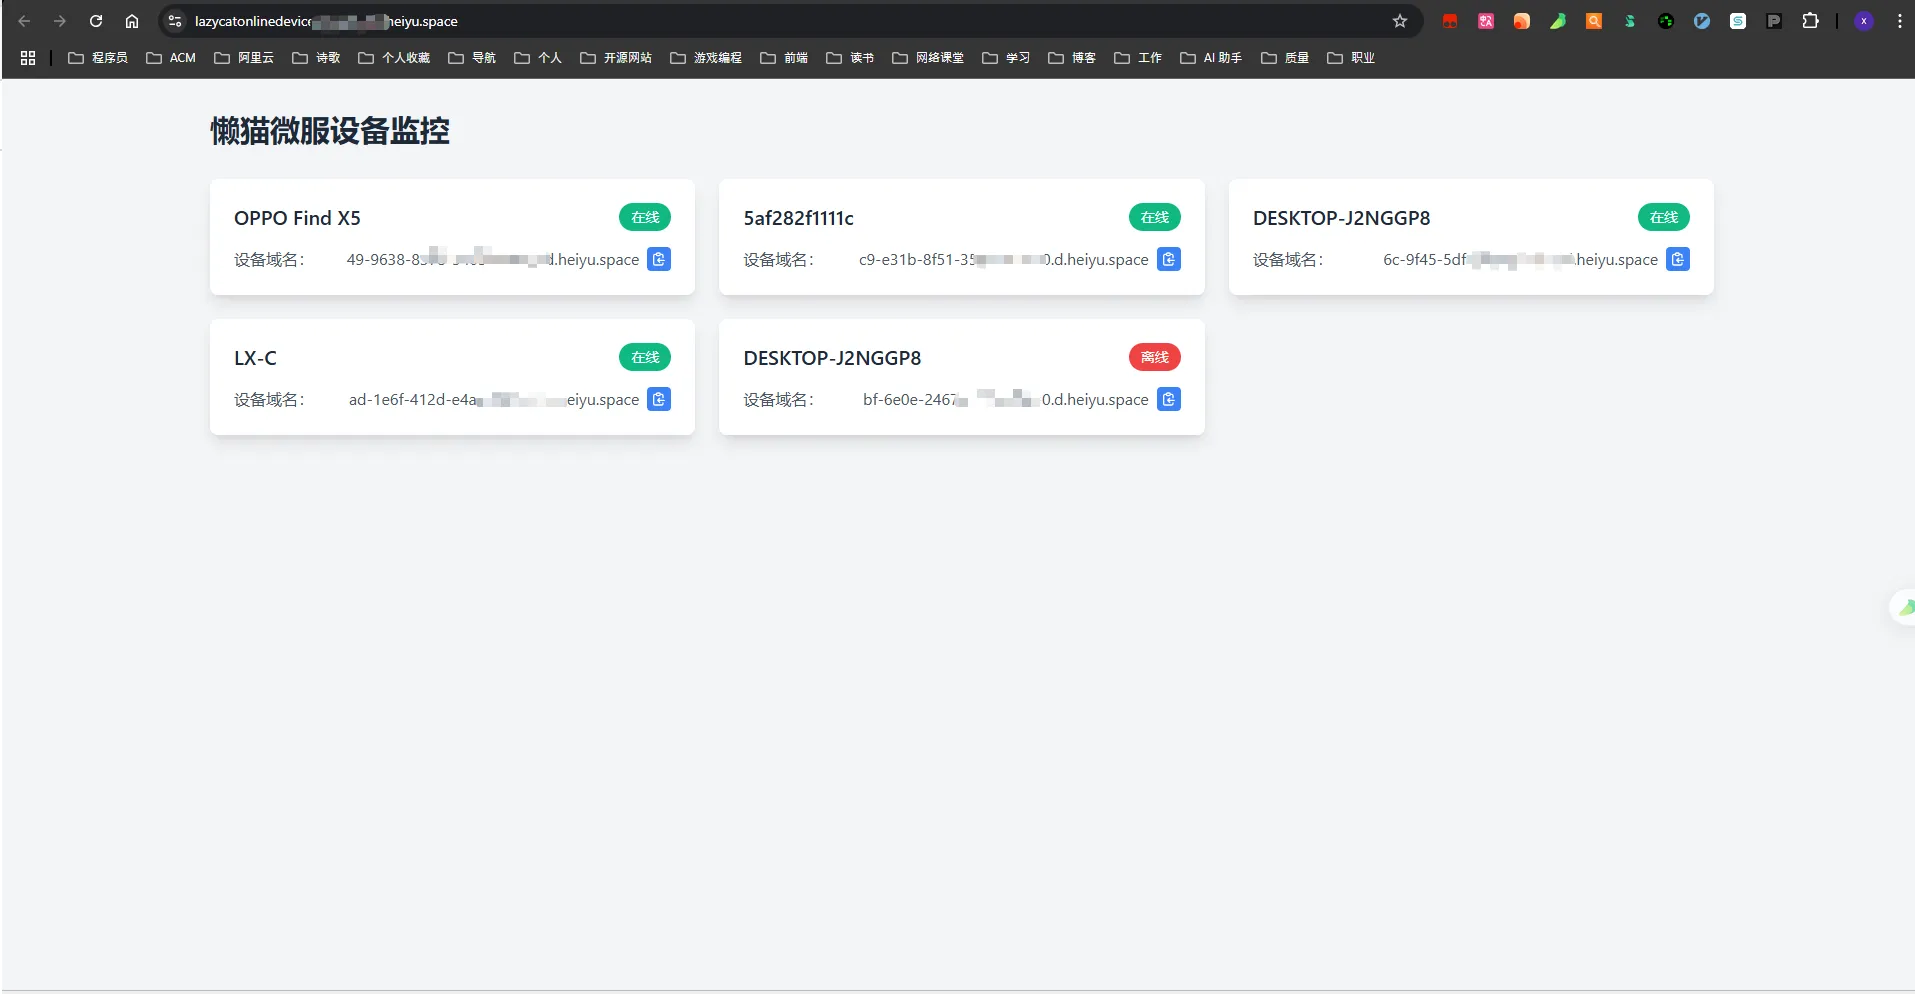Copy the 5af282f1111c device domain
1915x994 pixels.
(x=1168, y=259)
